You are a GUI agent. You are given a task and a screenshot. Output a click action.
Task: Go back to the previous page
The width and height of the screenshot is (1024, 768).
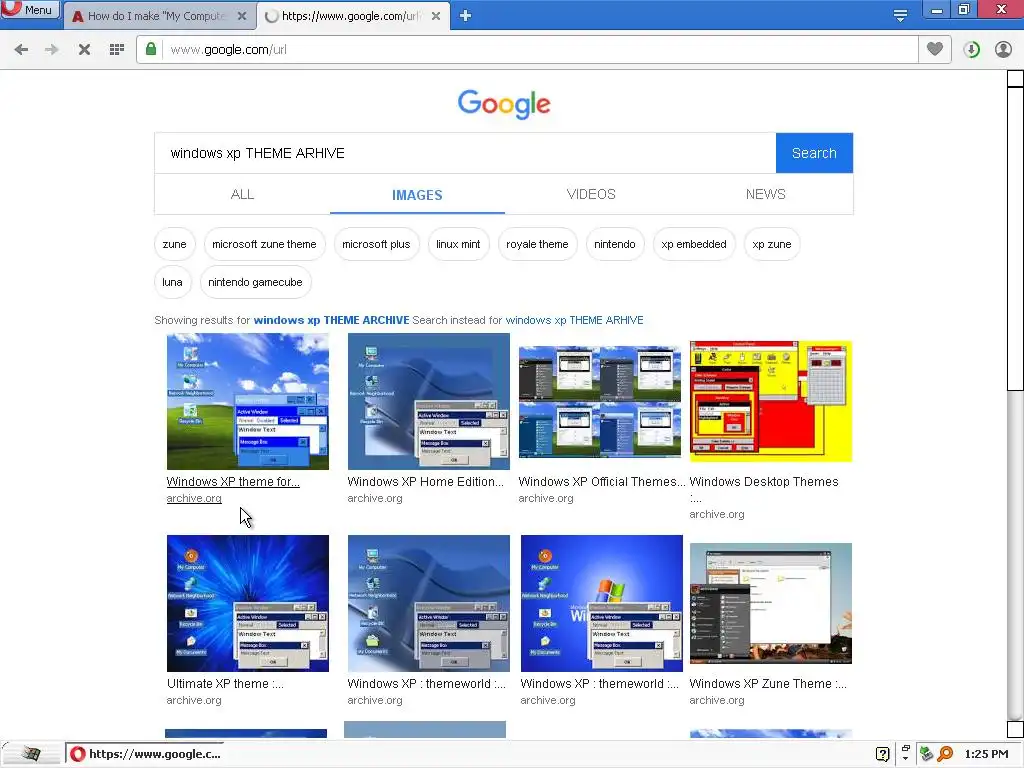(x=21, y=50)
